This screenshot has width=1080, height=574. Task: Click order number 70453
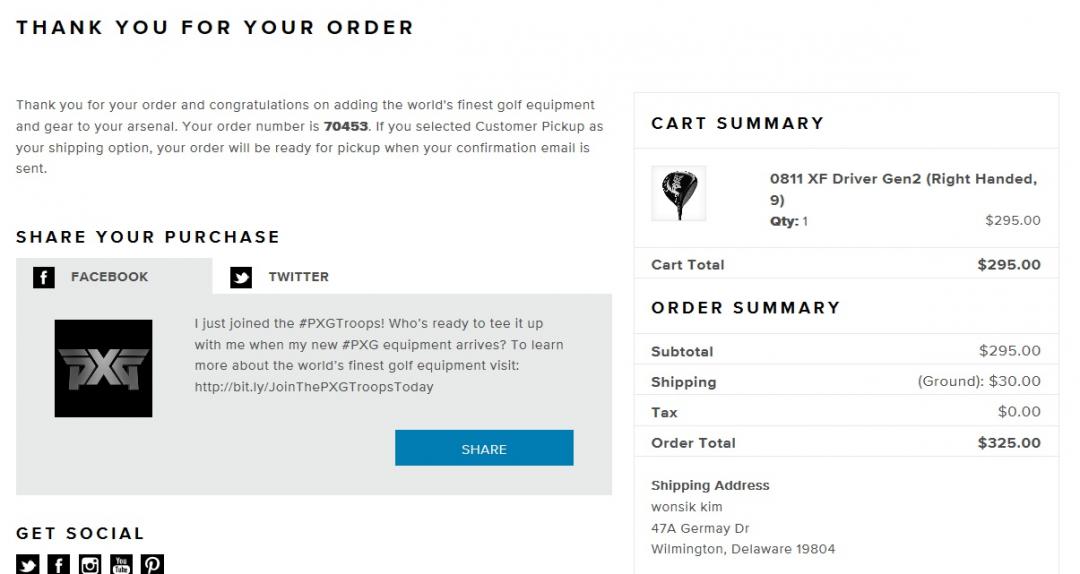click(x=346, y=127)
